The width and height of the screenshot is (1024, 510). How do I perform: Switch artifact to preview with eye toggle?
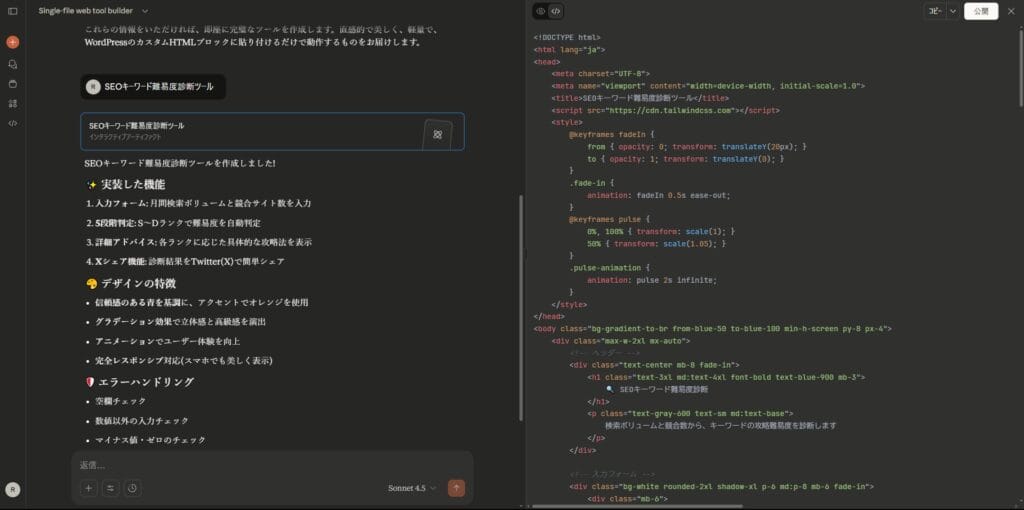541,11
